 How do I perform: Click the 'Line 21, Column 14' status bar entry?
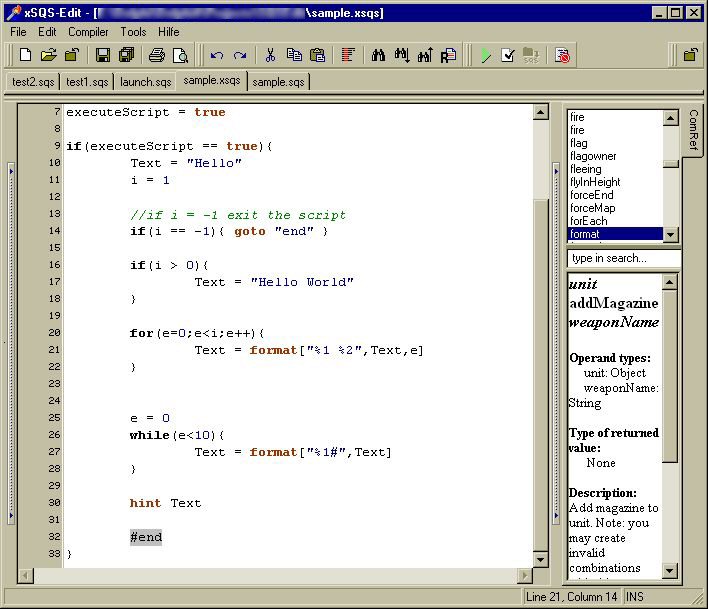(571, 597)
